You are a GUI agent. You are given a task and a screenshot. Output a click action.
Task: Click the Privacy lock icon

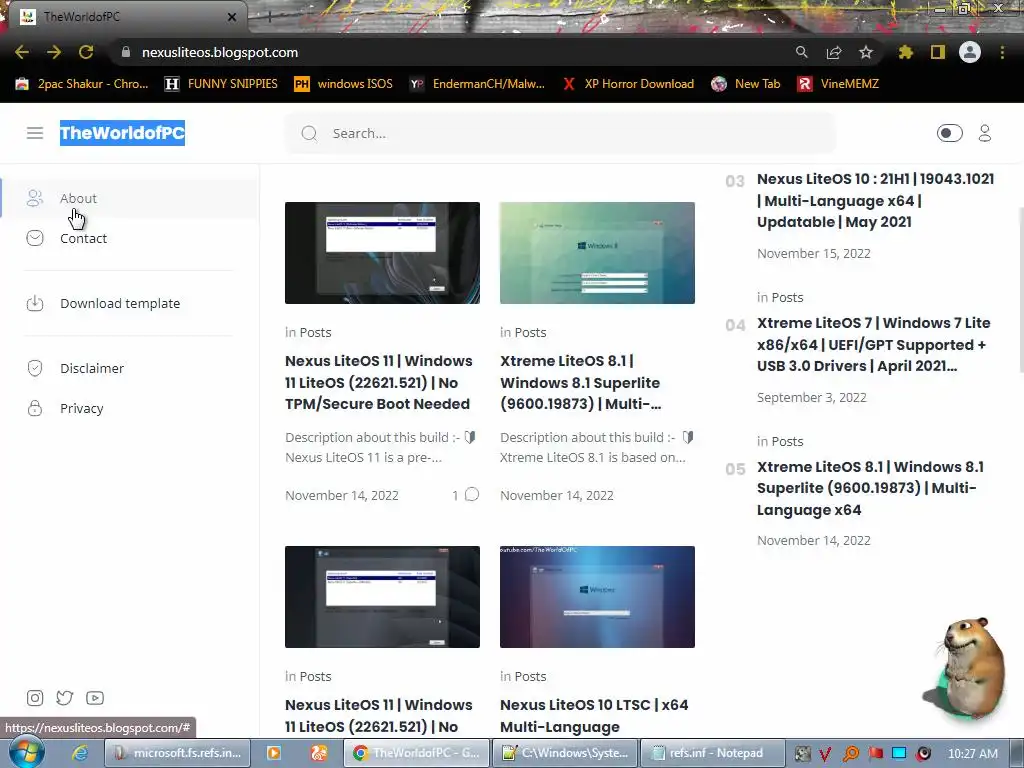pos(35,408)
